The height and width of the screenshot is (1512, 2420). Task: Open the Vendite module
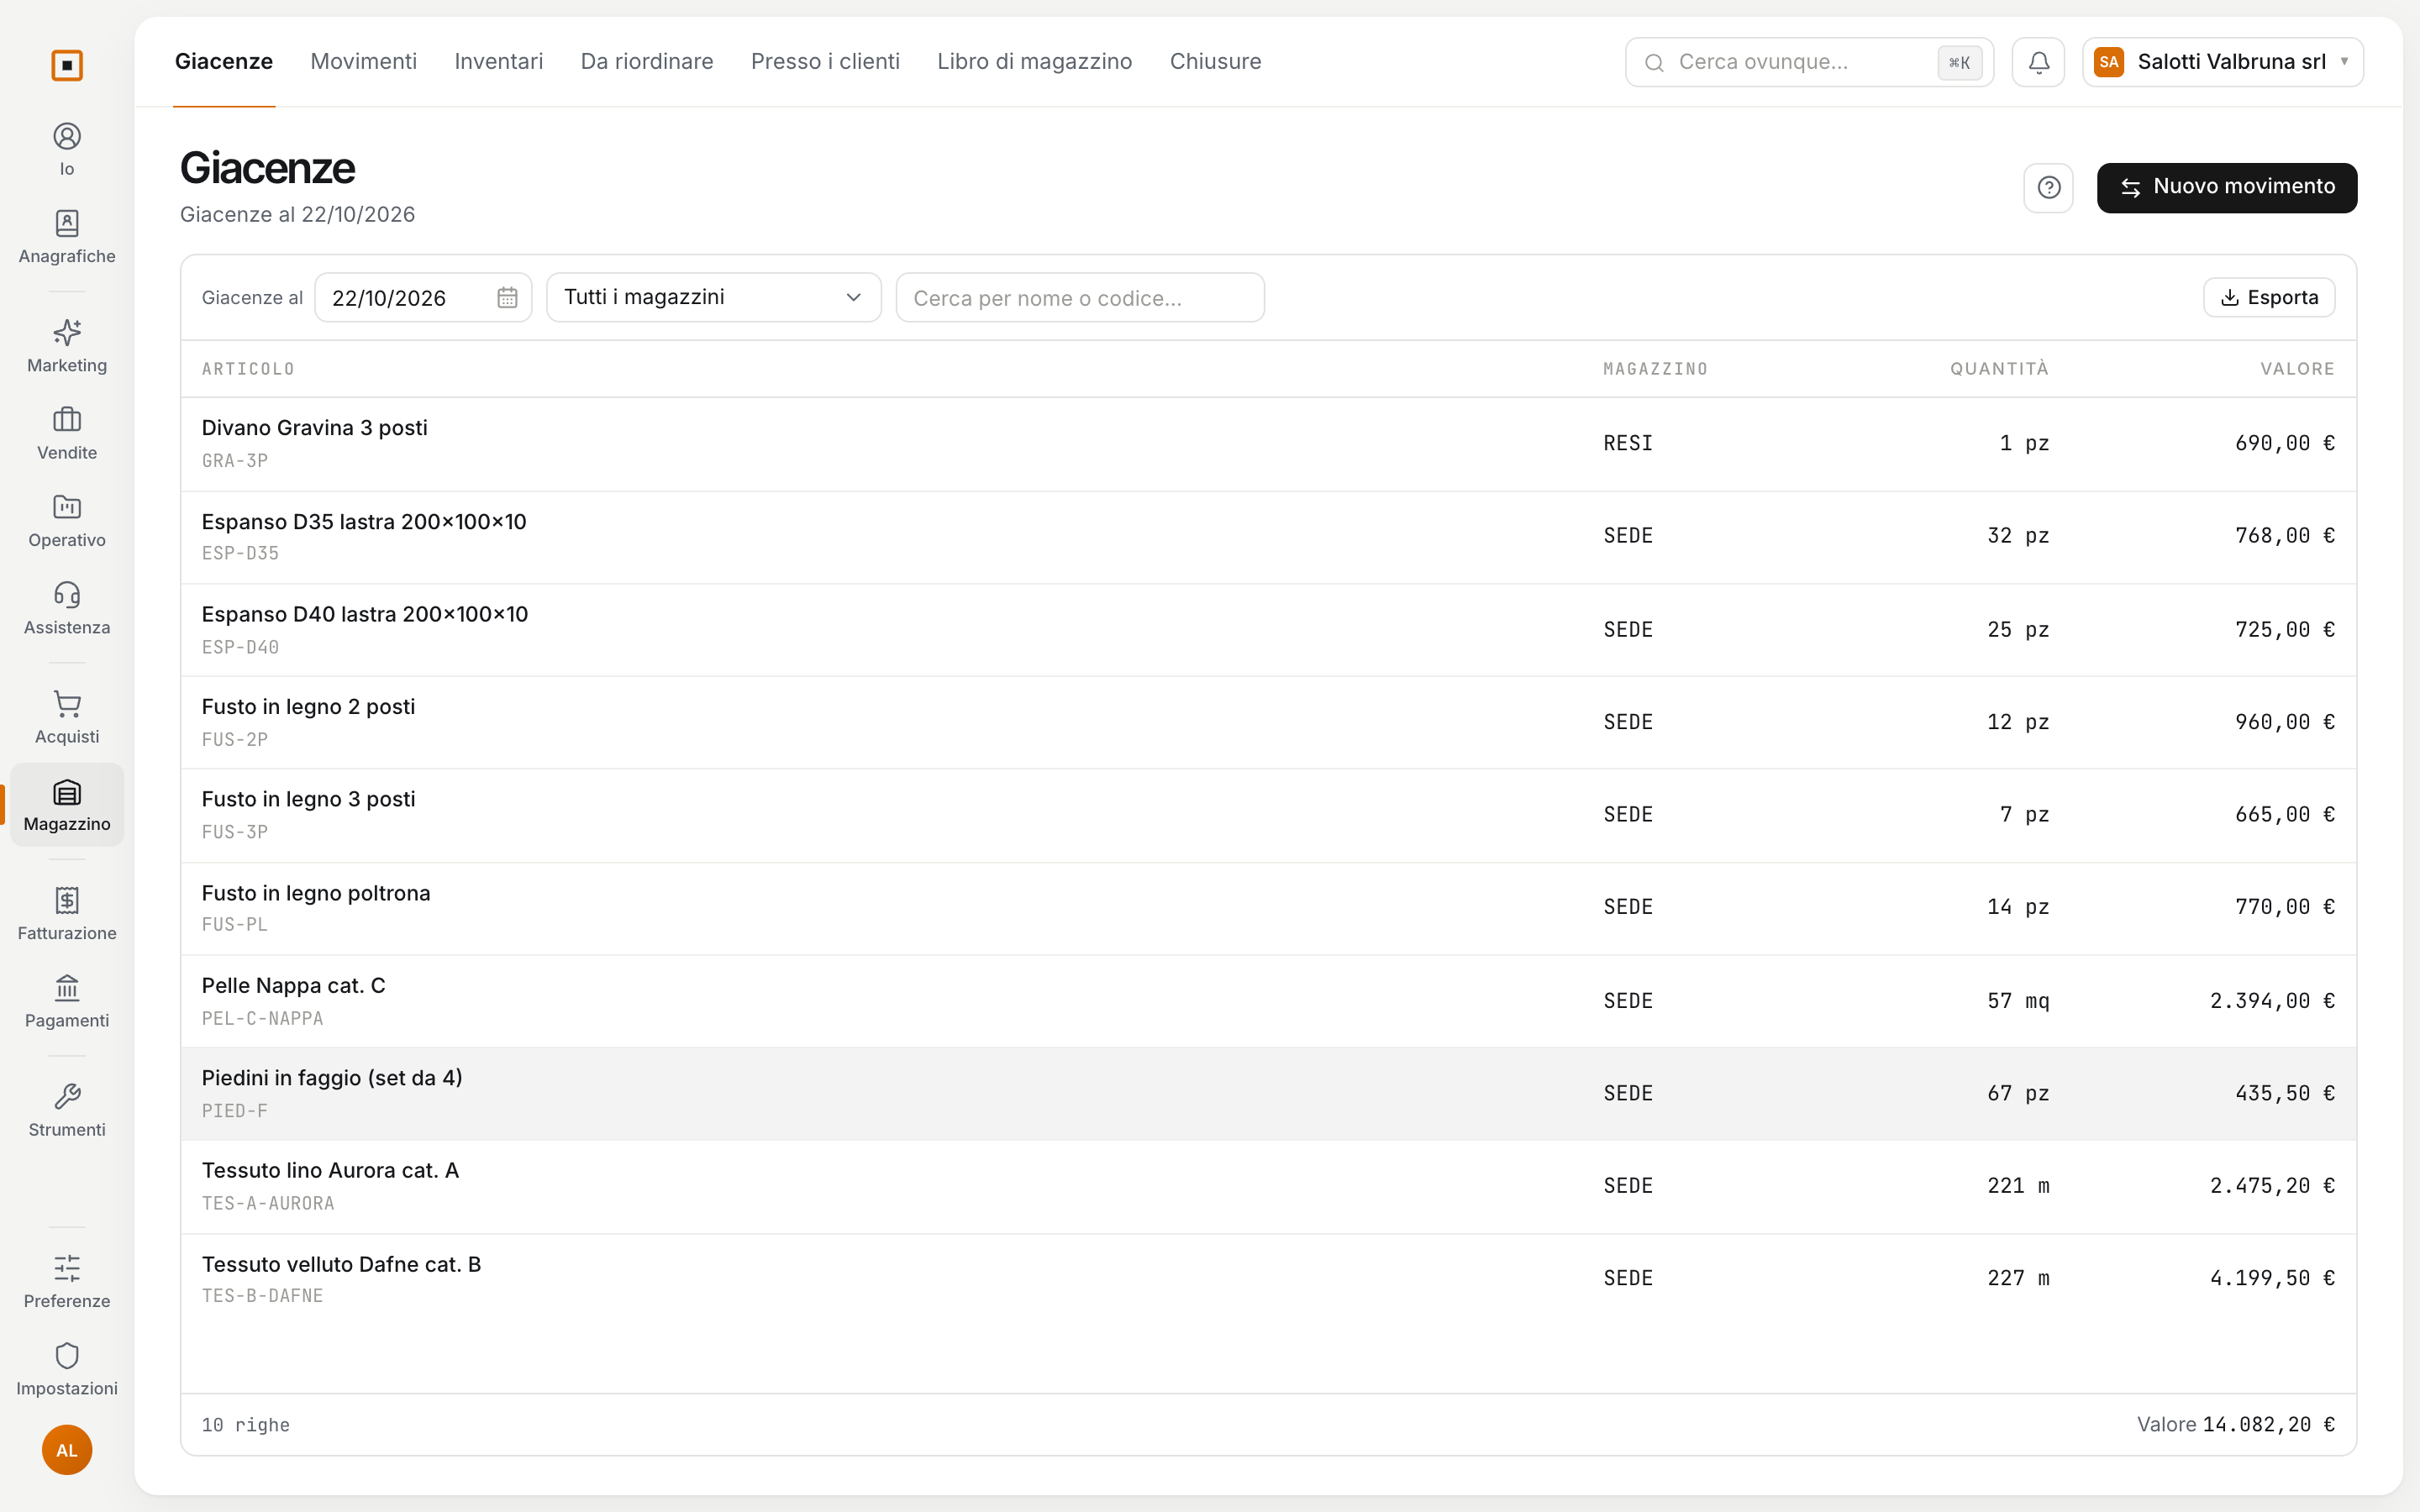(x=67, y=433)
